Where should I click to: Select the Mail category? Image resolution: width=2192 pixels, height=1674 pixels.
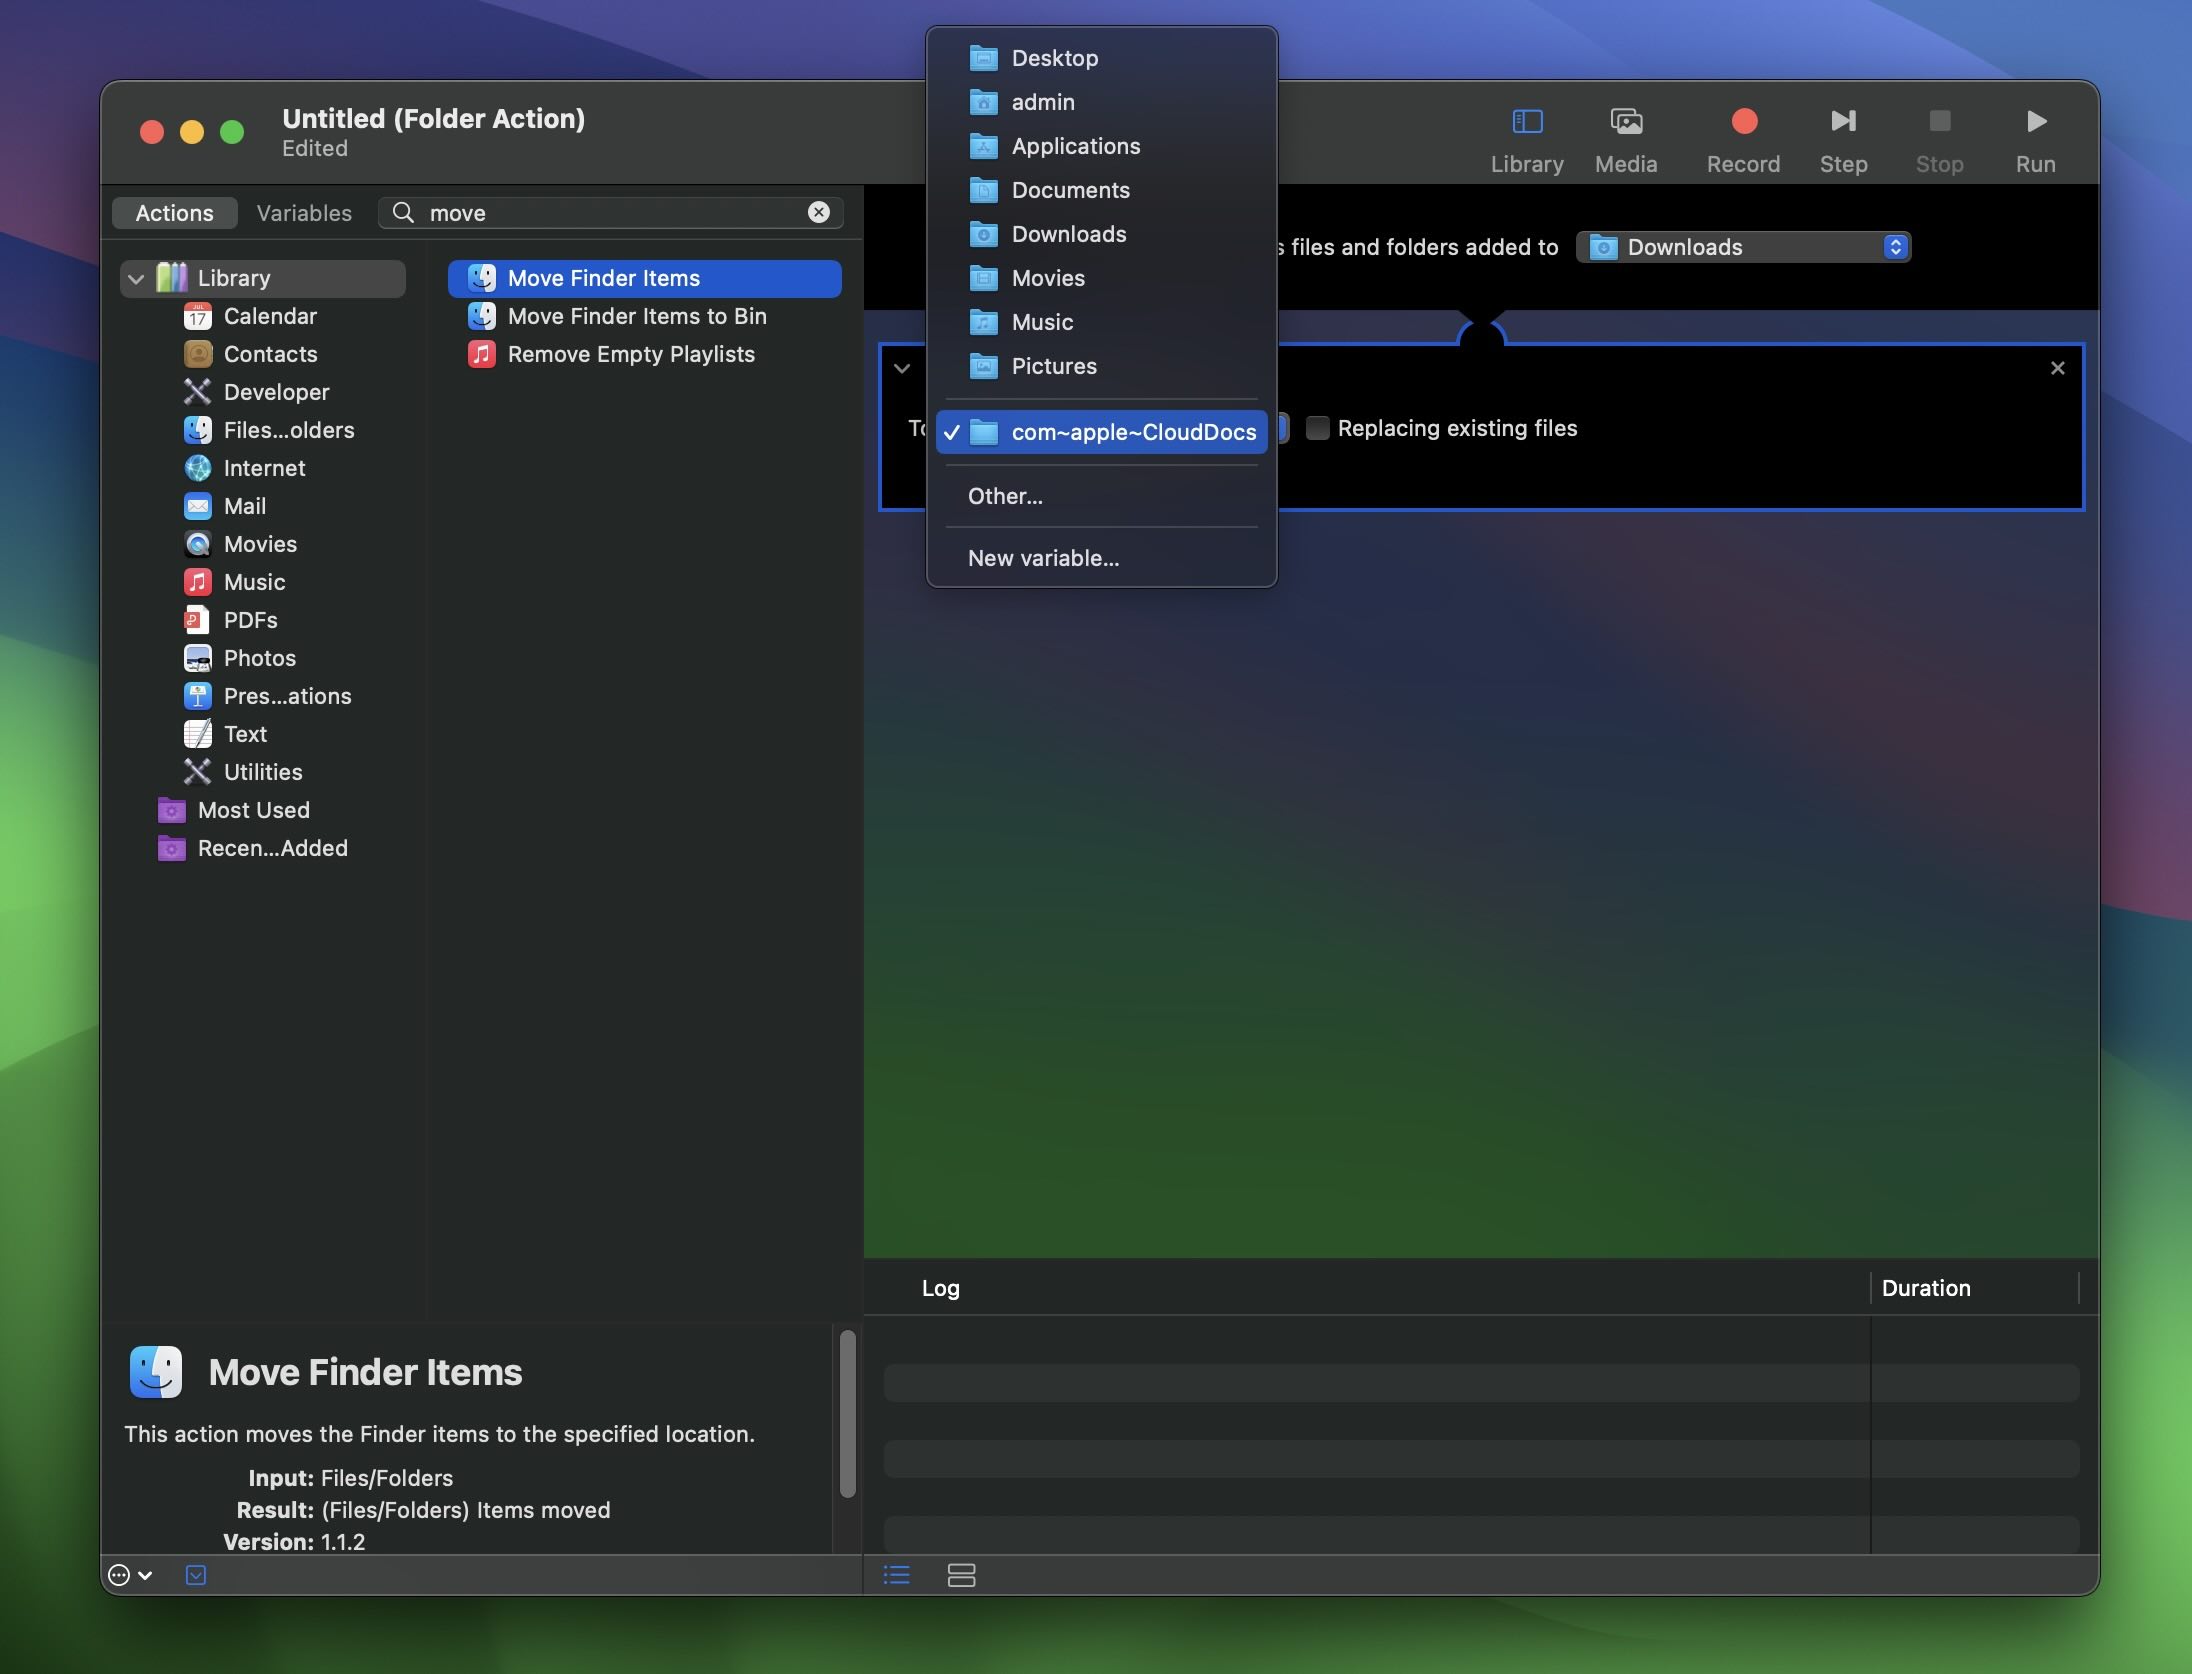[x=244, y=506]
